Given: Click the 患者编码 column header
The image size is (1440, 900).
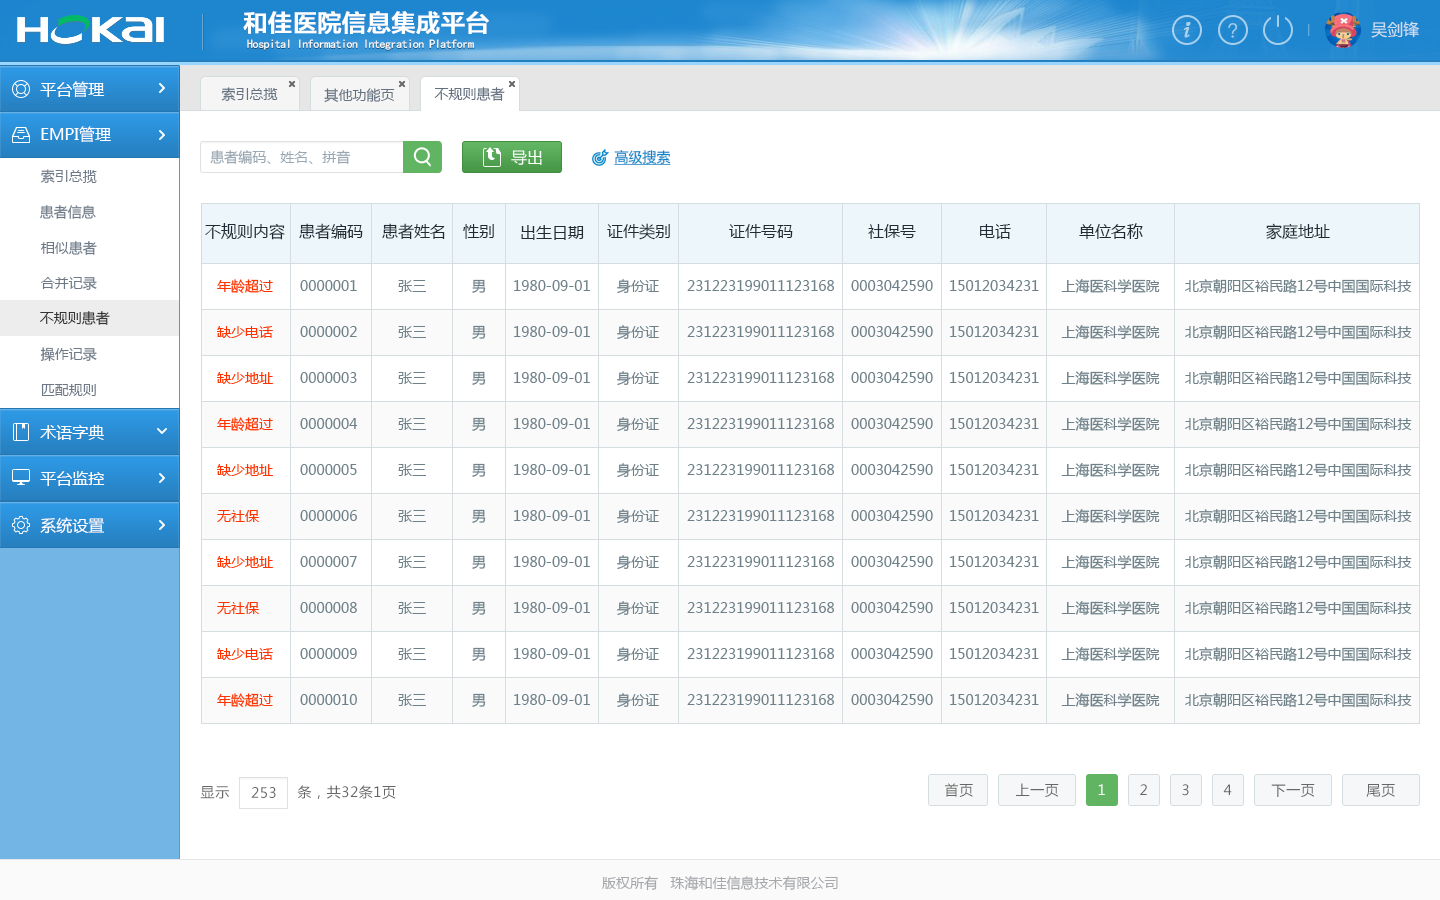Looking at the screenshot, I should point(331,232).
